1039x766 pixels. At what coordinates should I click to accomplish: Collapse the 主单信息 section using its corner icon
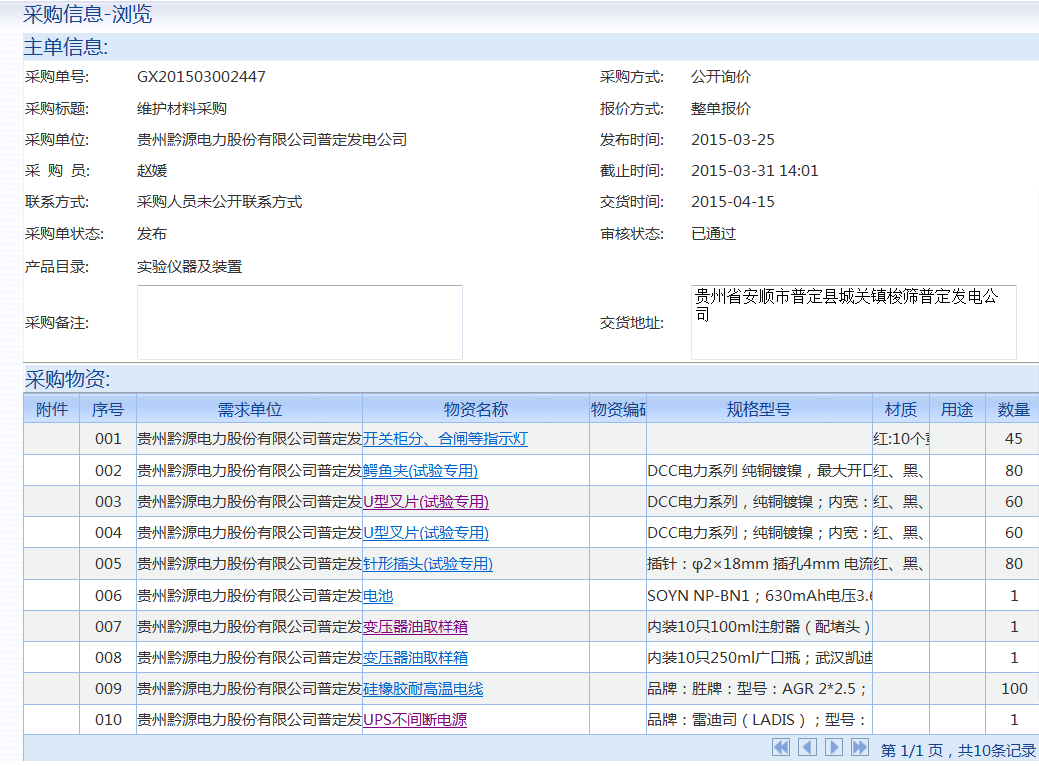[1029, 45]
